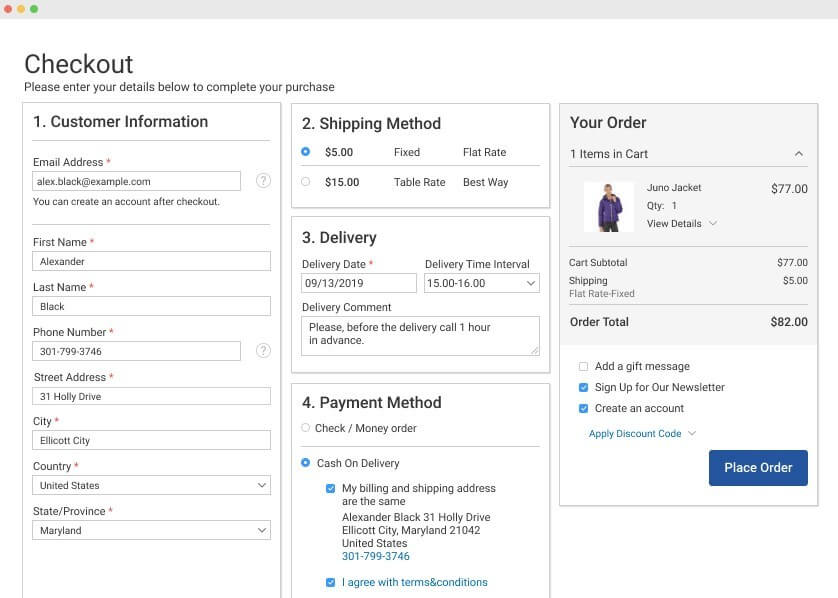
Task: Click the help icon next to Phone Number
Action: tap(261, 351)
